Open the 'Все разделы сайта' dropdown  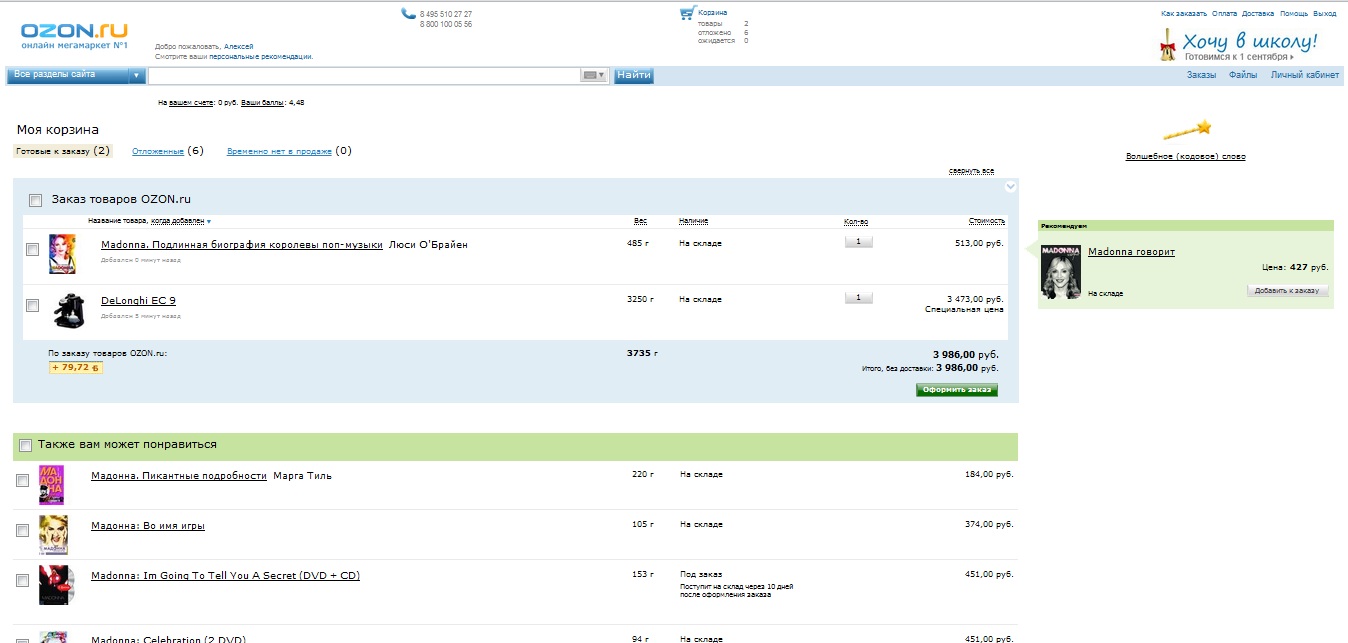[x=76, y=75]
